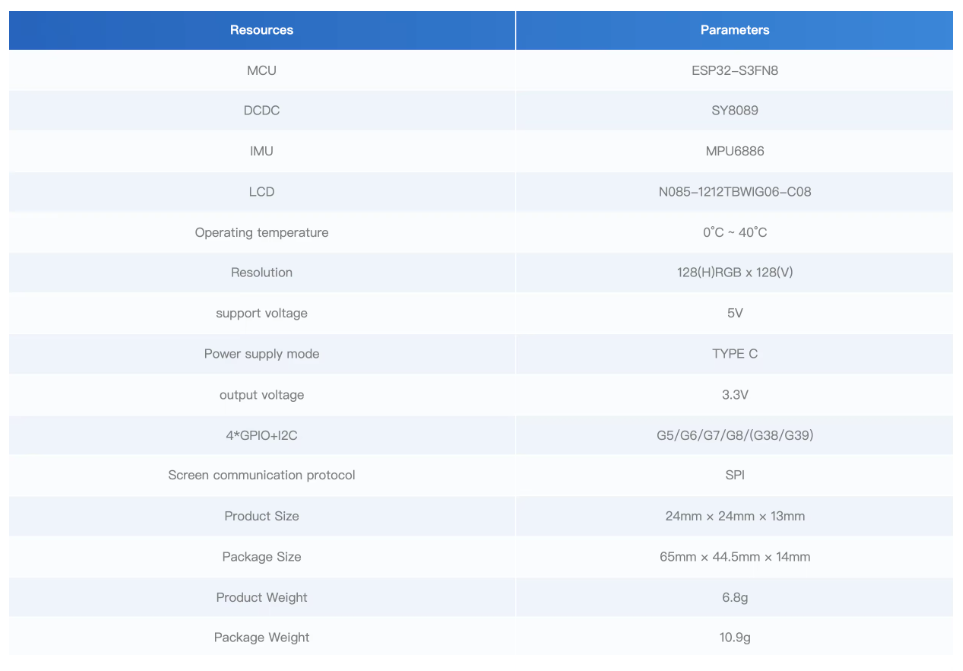This screenshot has height=671, width=963.
Task: Select the 65mm × 44.5mm × 14mm value
Action: [735, 557]
